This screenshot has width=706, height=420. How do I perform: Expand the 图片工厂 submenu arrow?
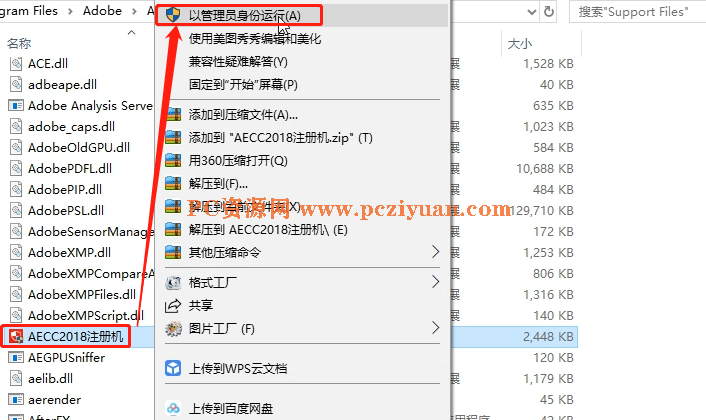(435, 328)
